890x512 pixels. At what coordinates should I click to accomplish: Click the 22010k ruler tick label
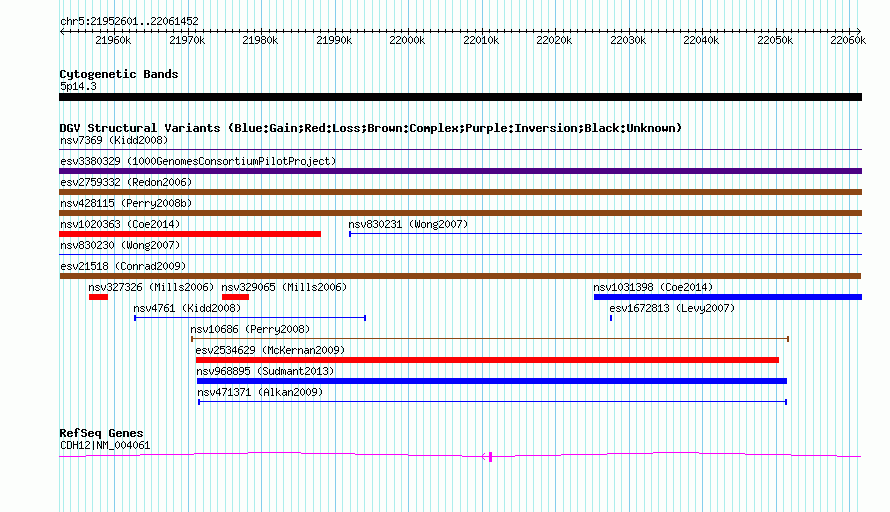tap(481, 40)
